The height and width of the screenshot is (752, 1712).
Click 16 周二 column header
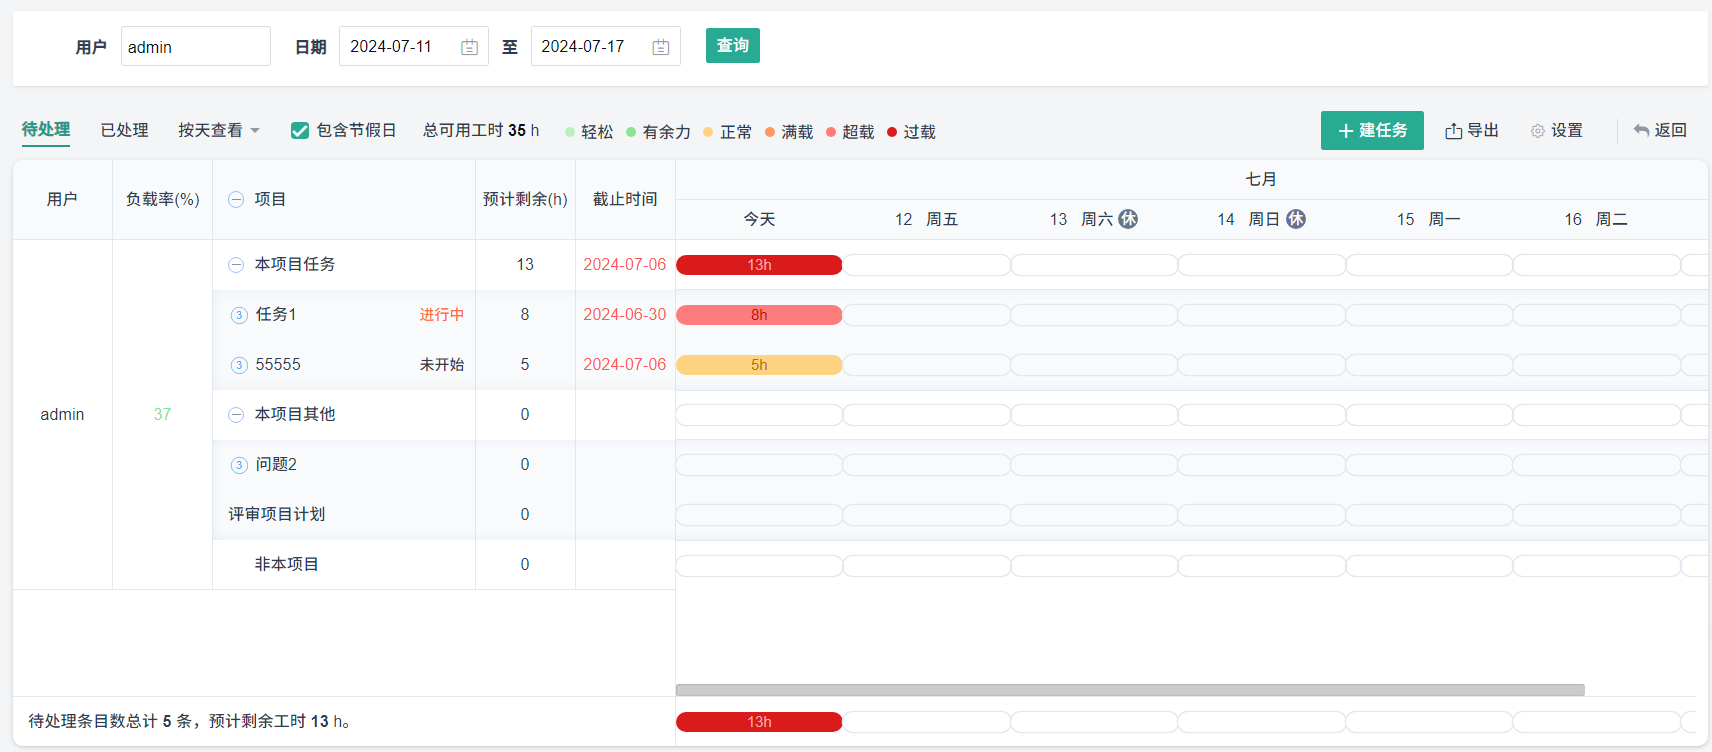(x=1596, y=219)
